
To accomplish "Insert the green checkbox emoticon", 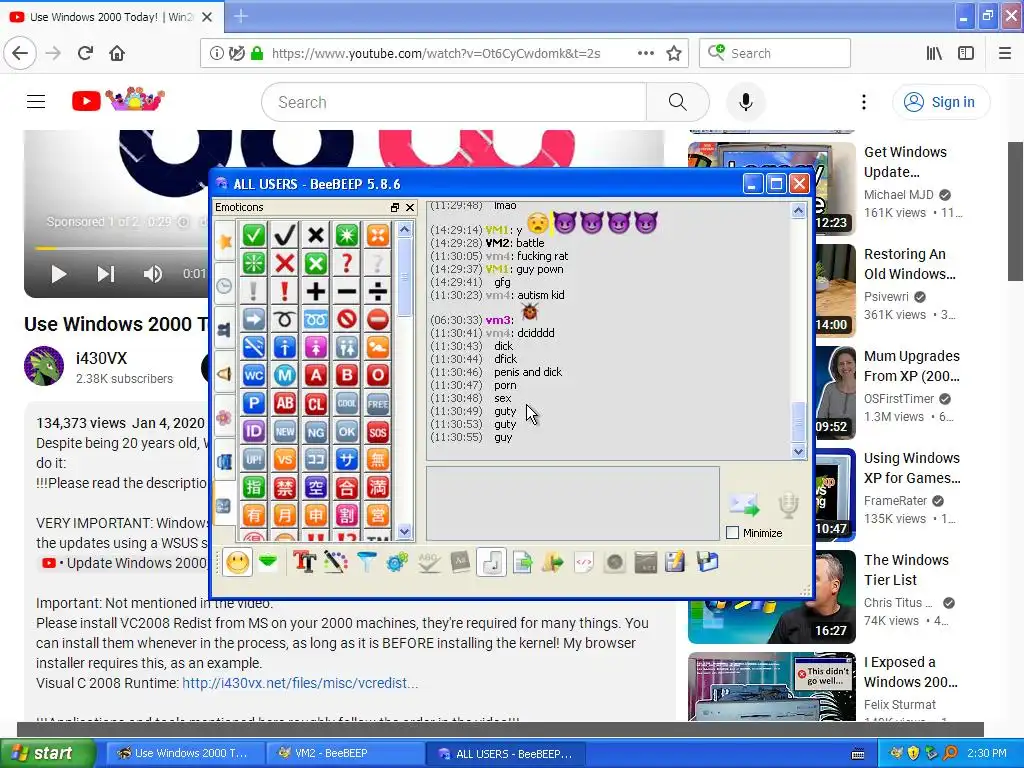I will point(253,235).
